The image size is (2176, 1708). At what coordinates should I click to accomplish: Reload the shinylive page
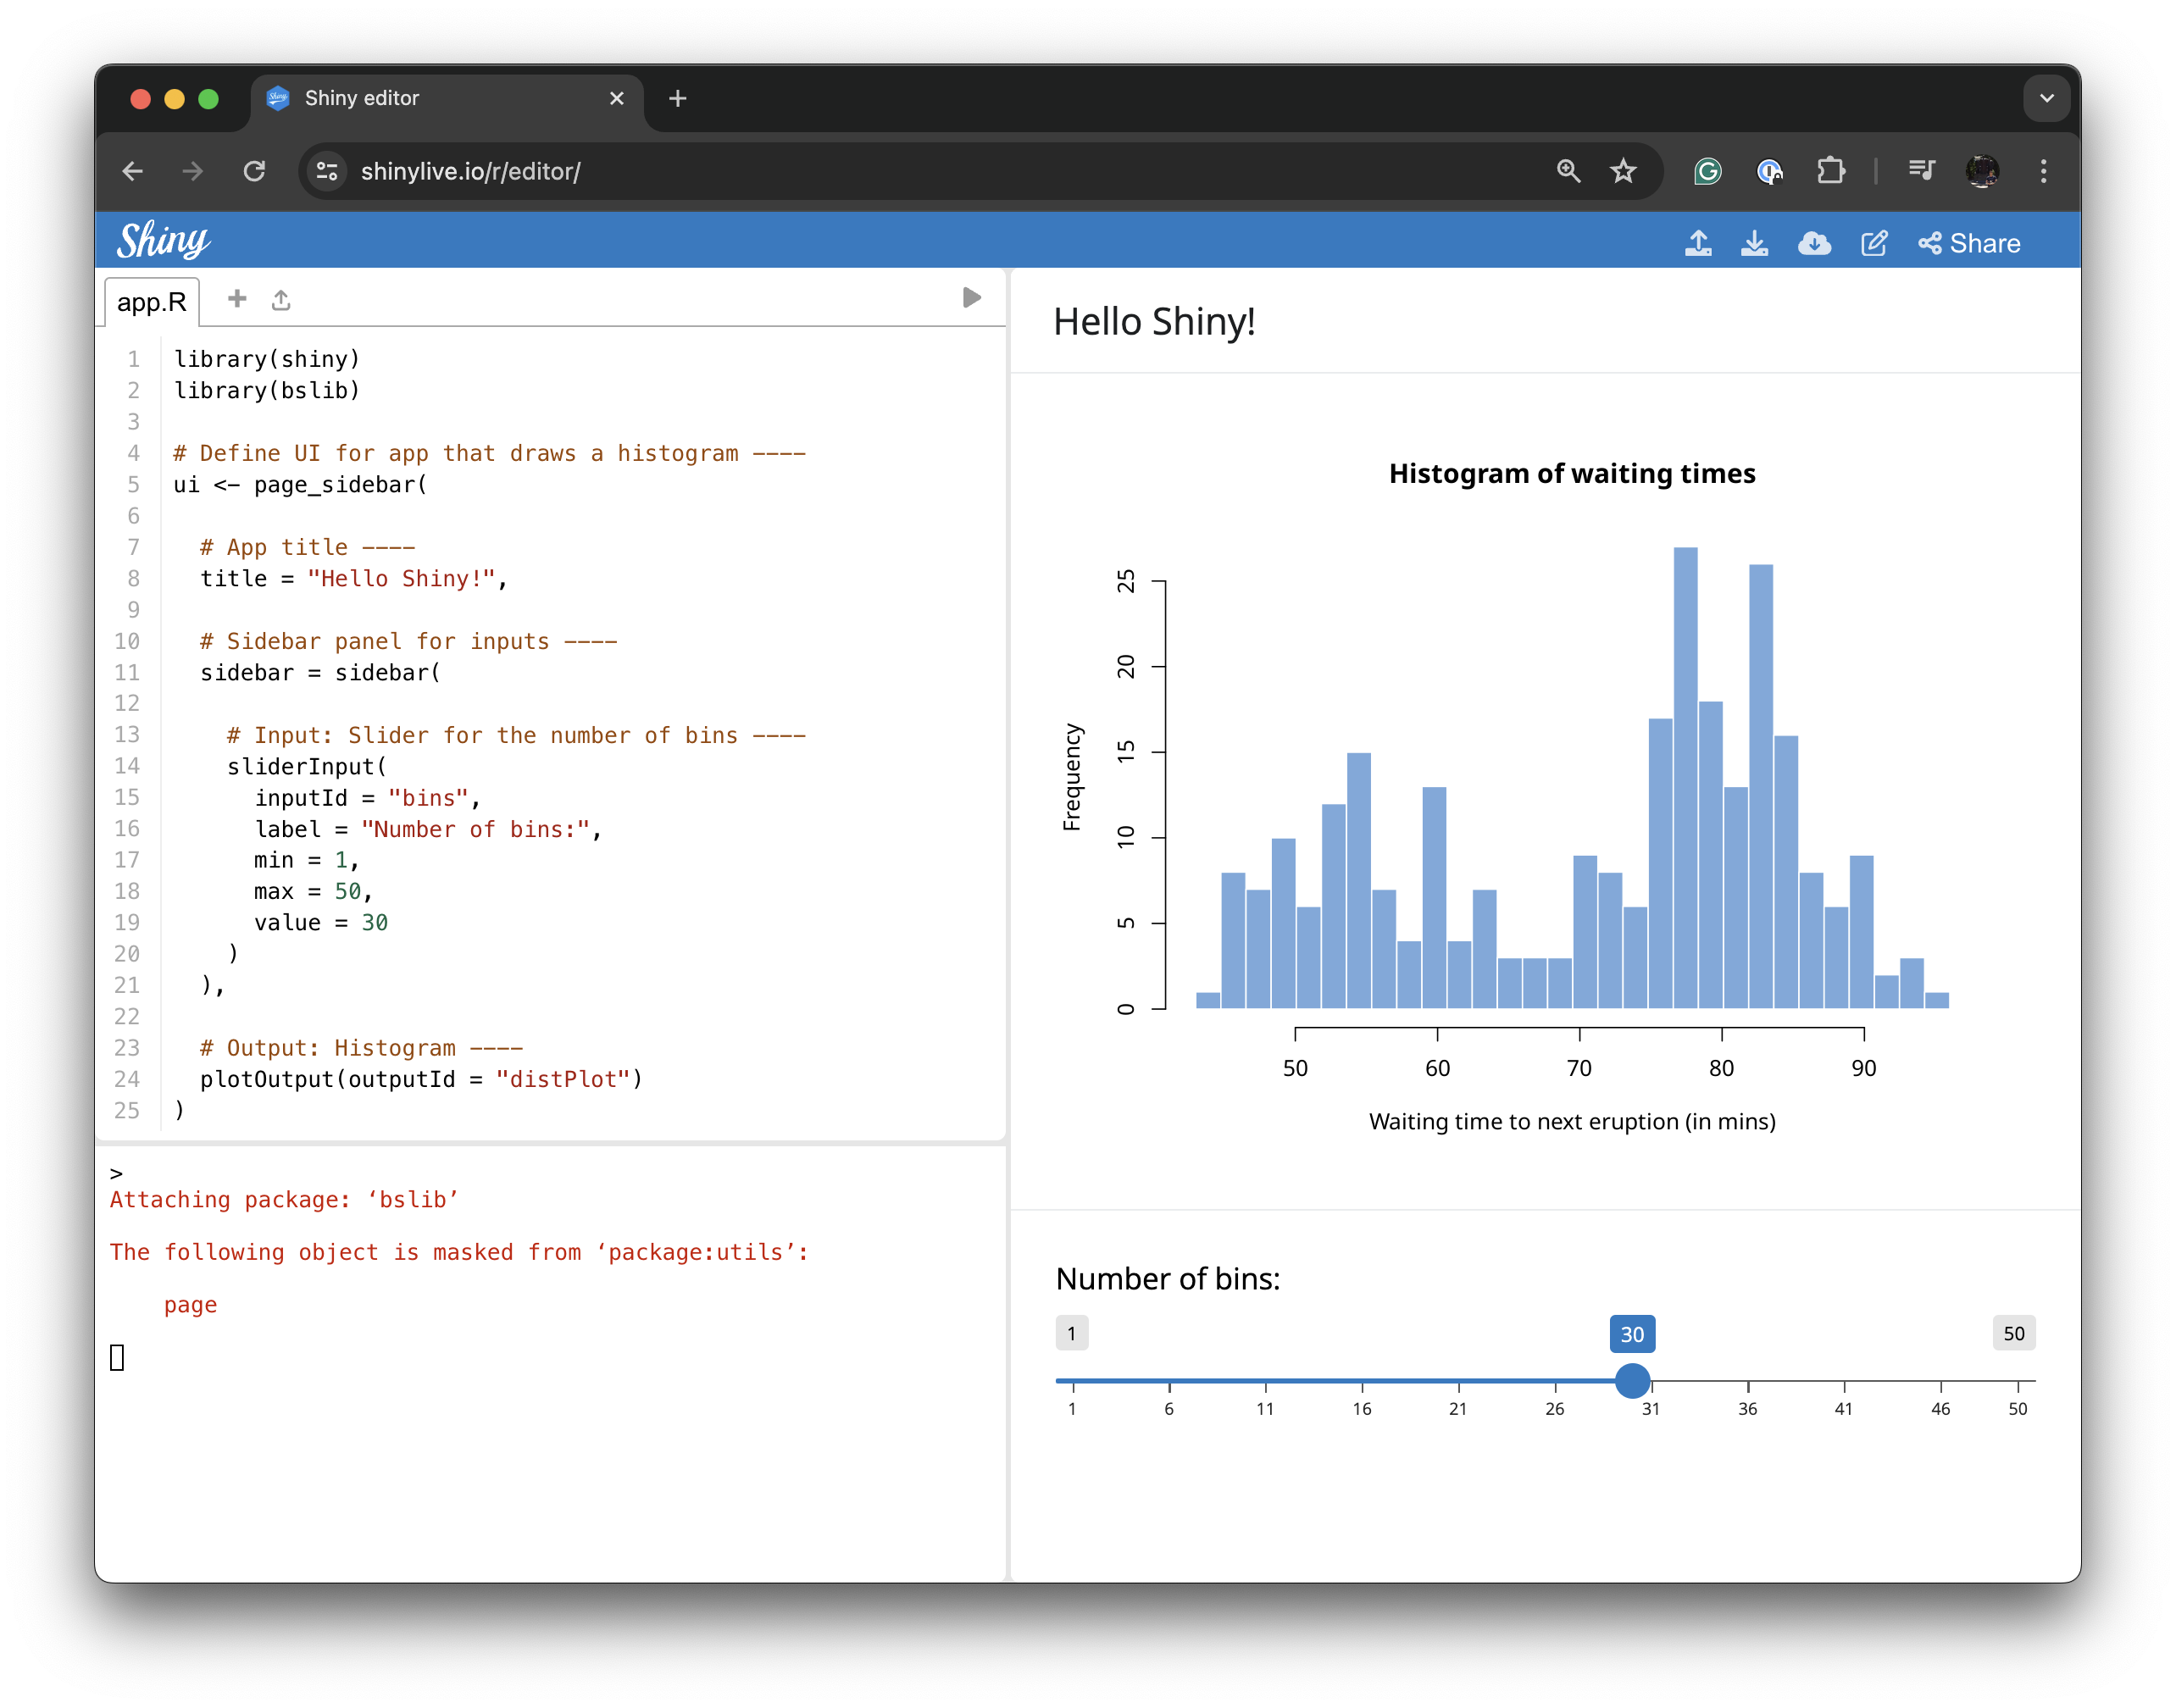click(254, 171)
